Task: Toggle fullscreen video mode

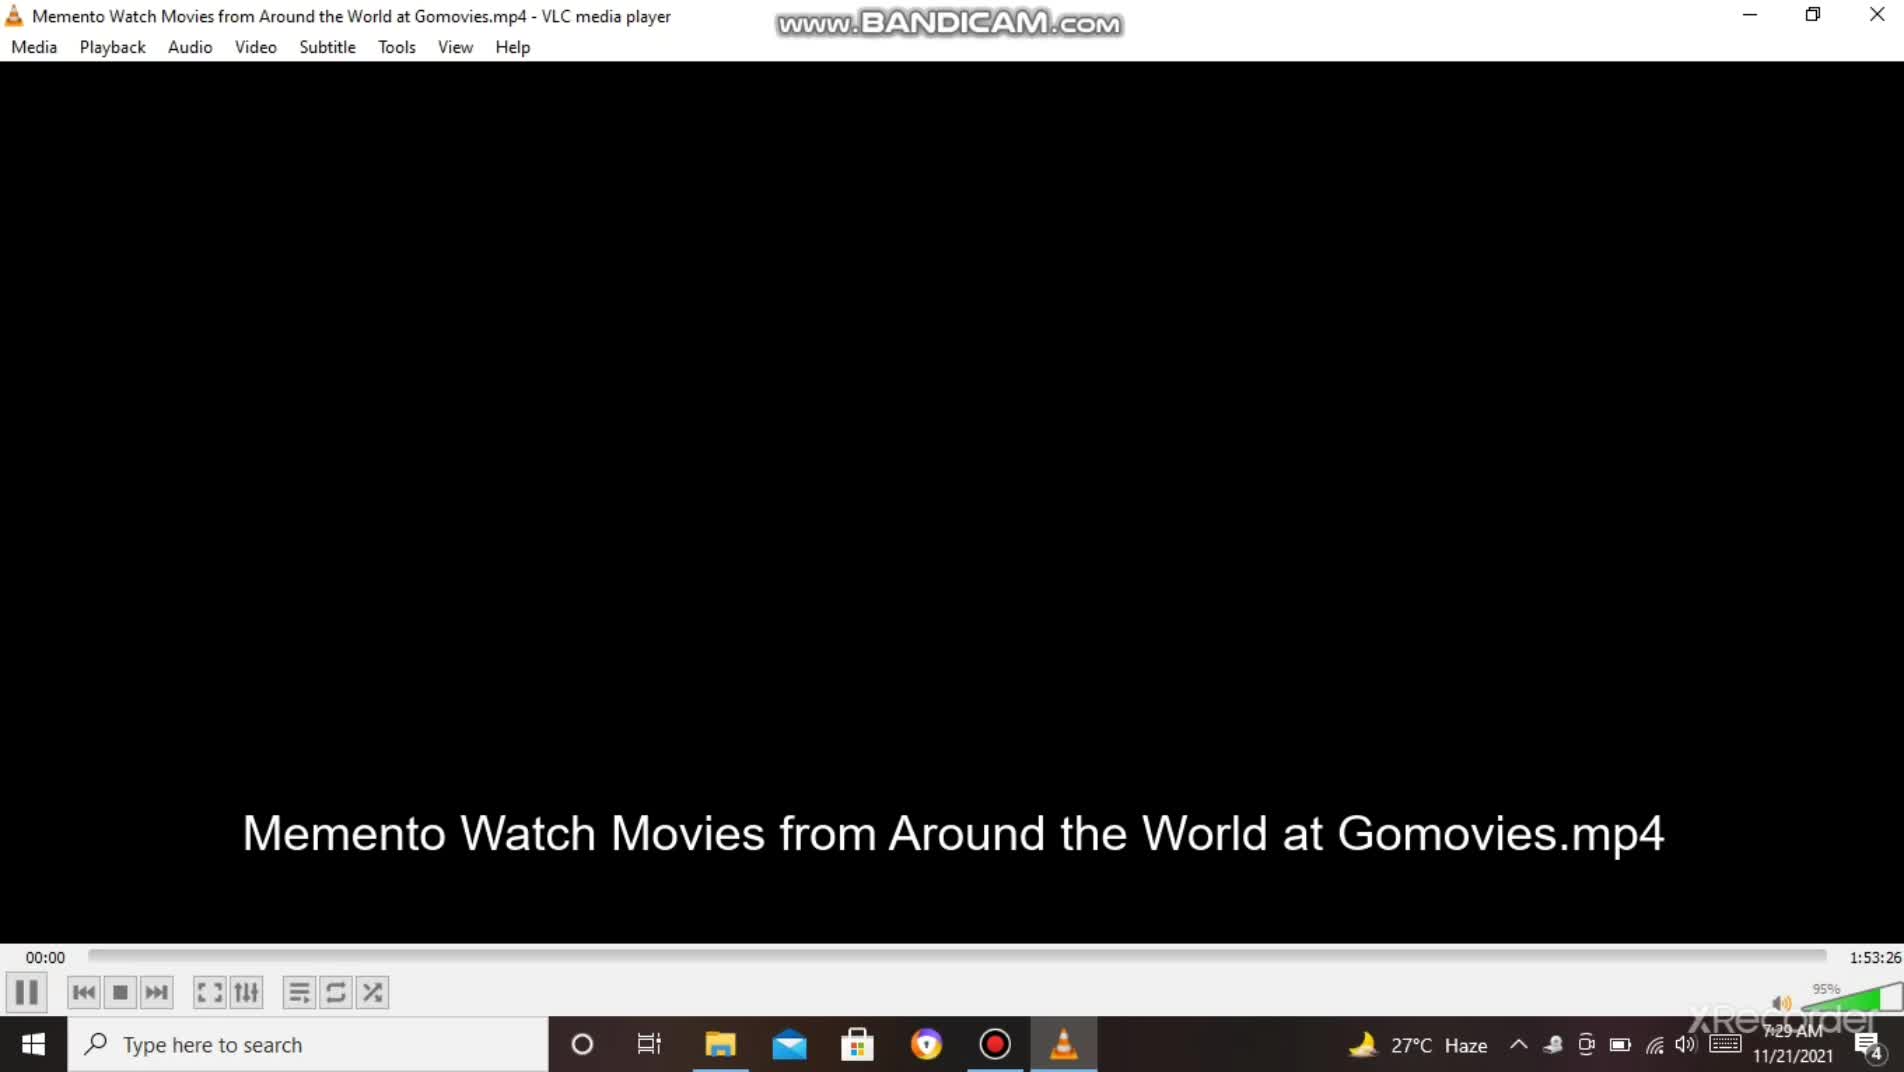Action: pyautogui.click(x=210, y=992)
